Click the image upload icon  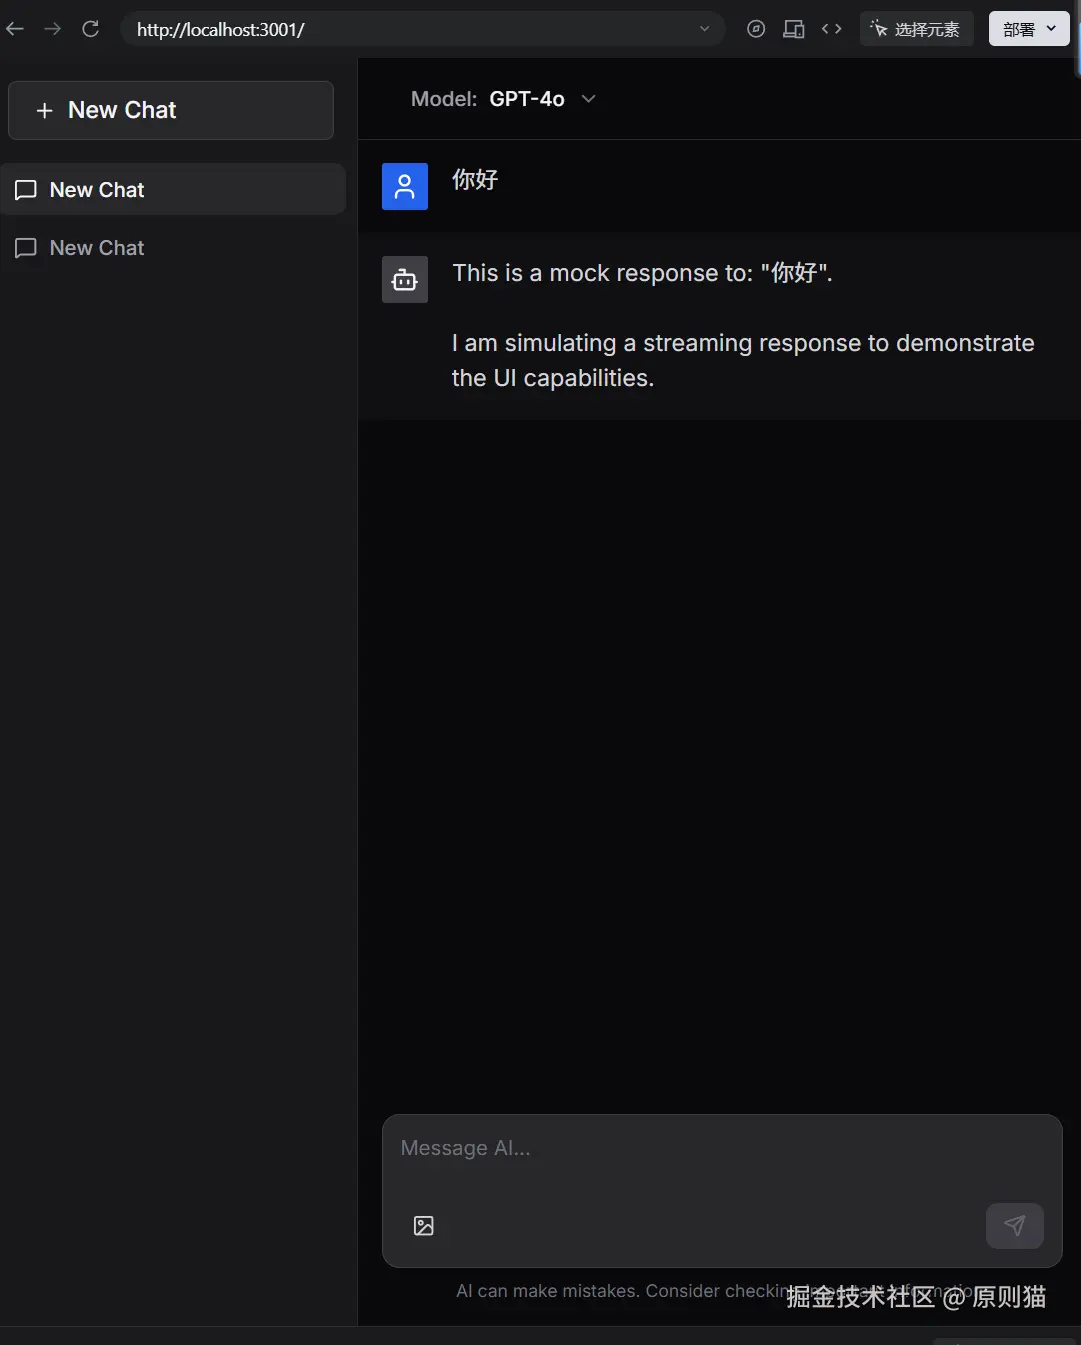coord(424,1226)
